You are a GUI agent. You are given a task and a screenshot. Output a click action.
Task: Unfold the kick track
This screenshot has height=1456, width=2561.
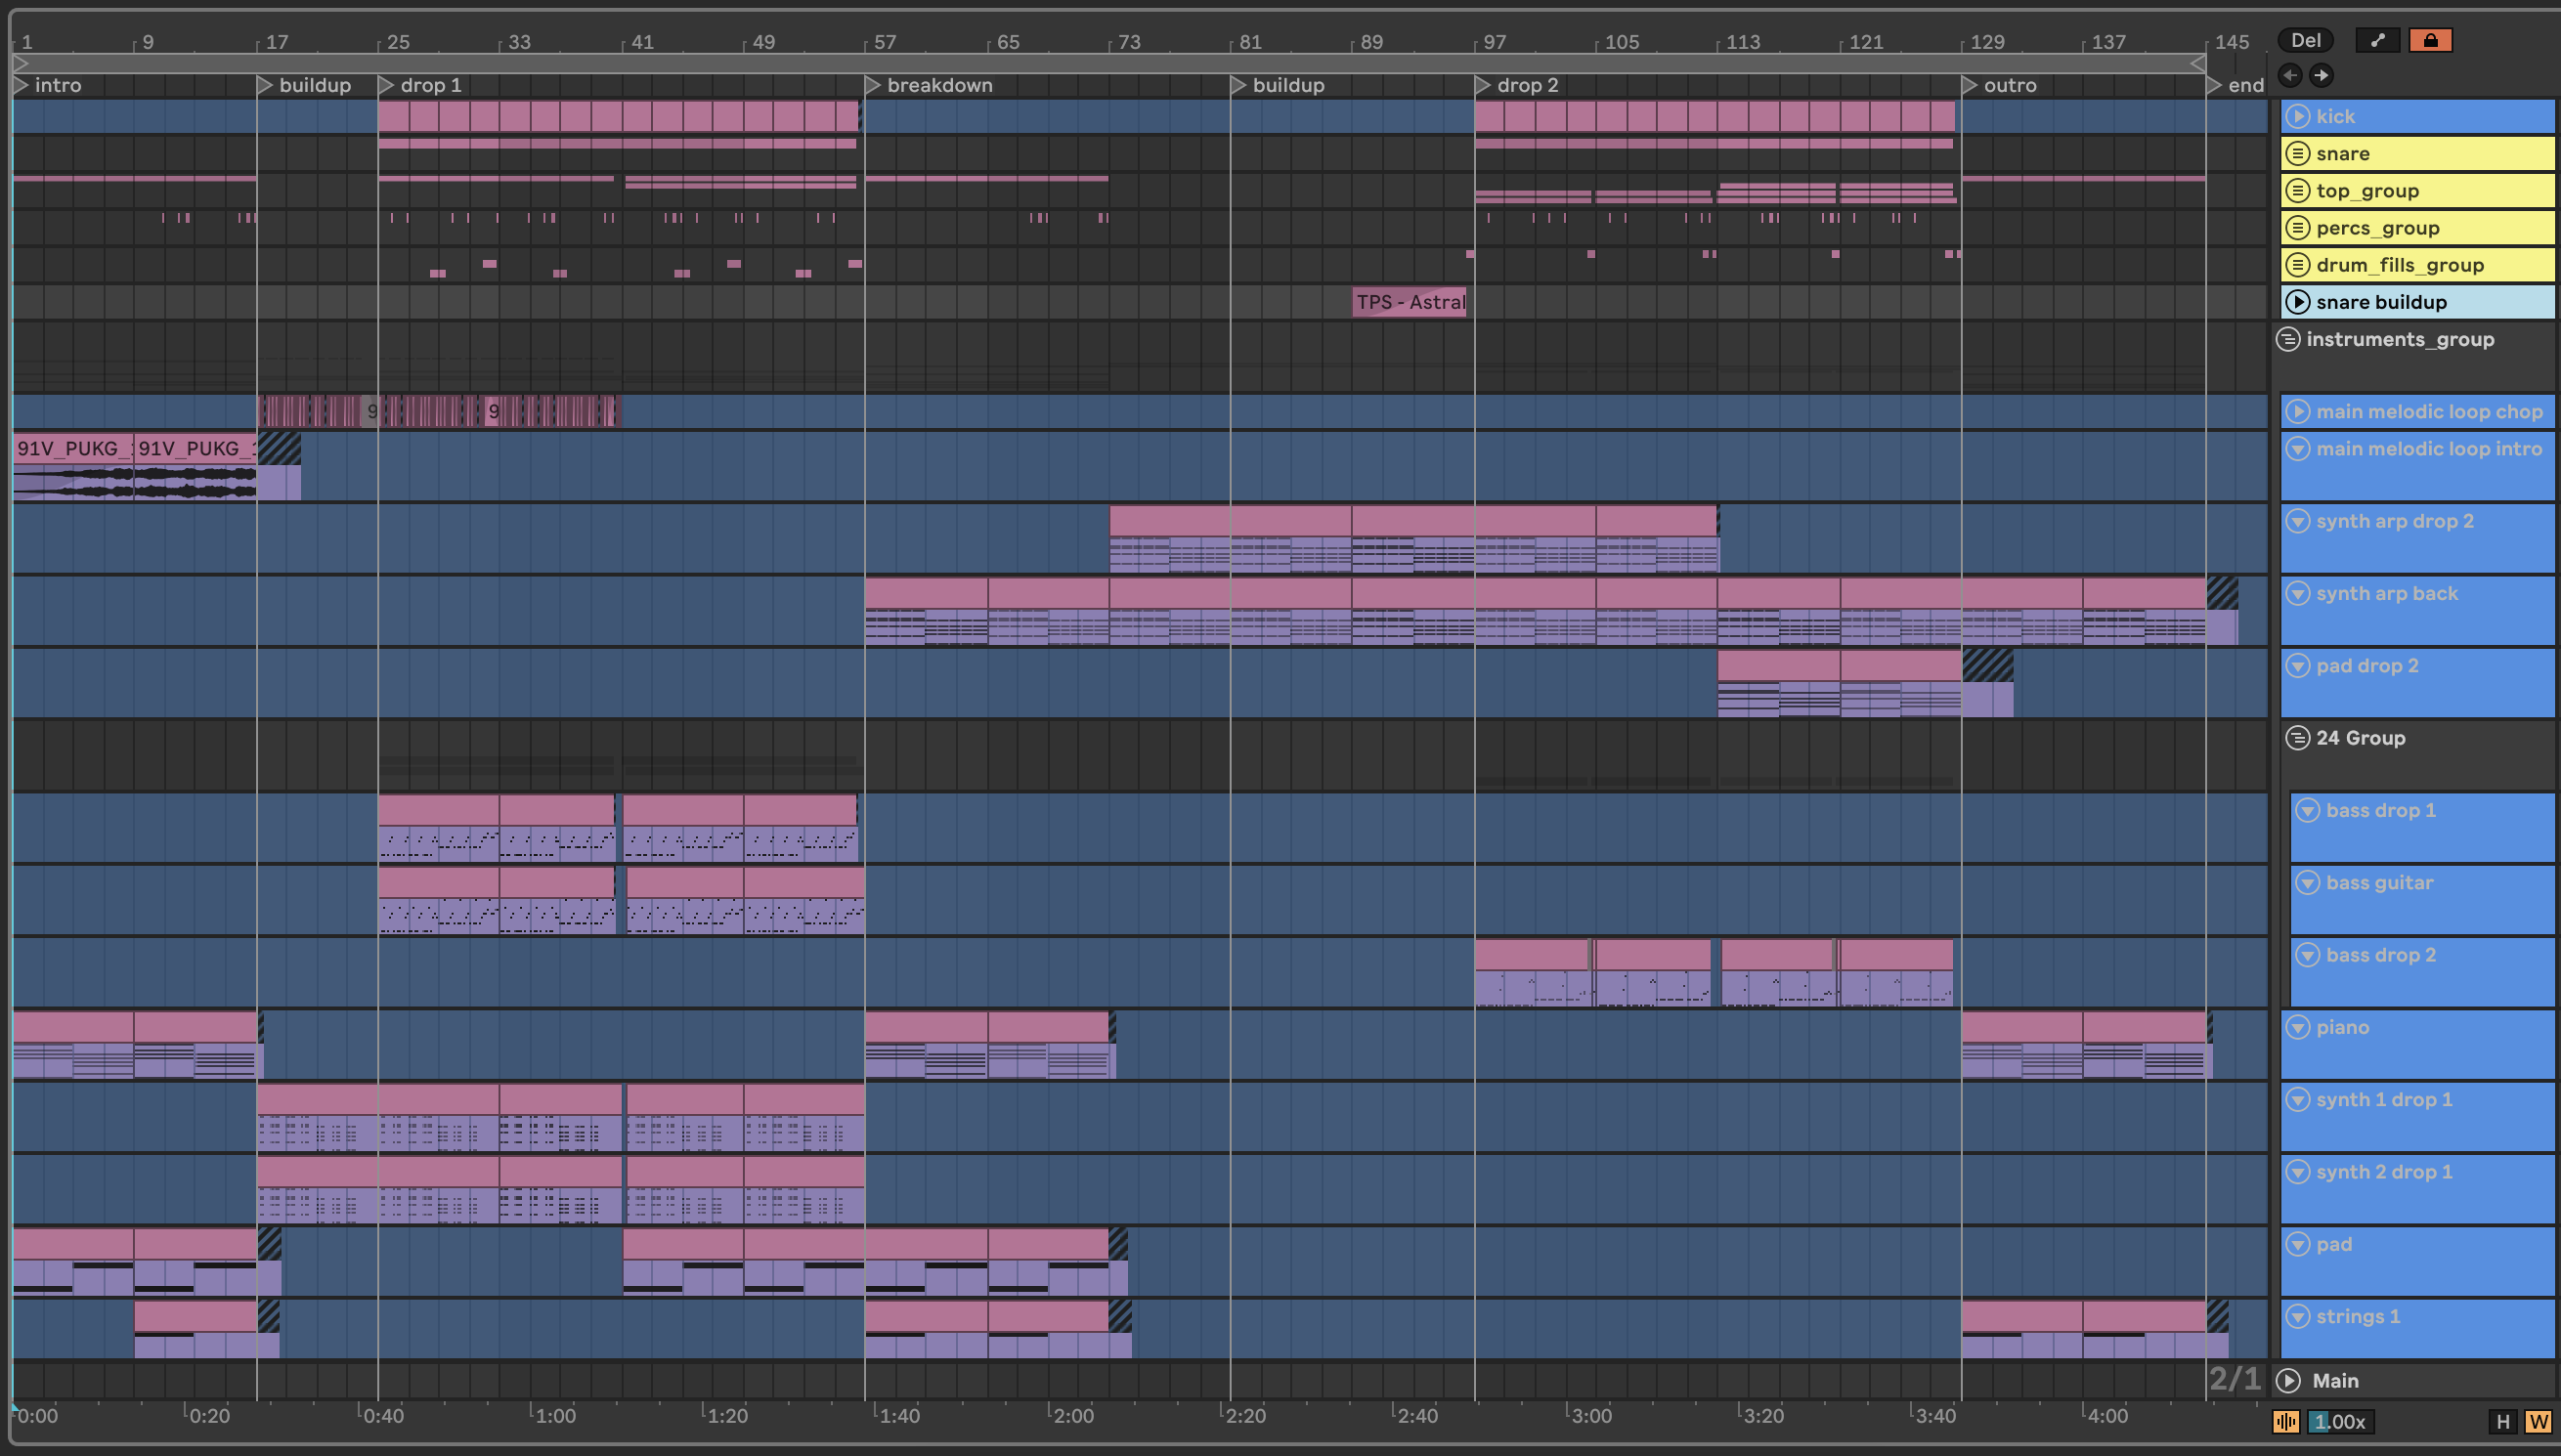2298,116
